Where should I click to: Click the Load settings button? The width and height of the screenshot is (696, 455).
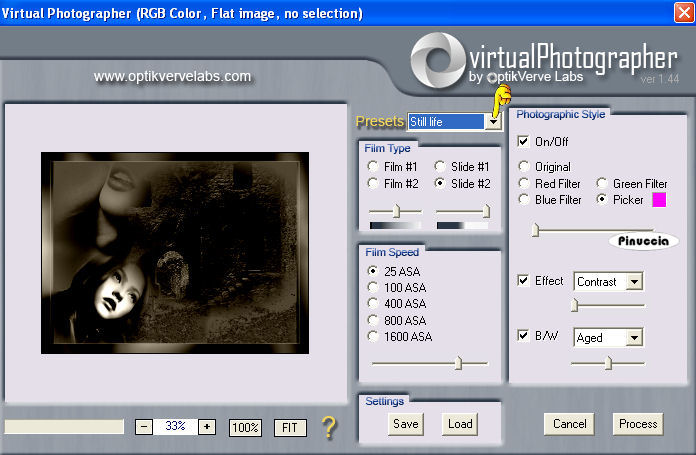[x=460, y=424]
